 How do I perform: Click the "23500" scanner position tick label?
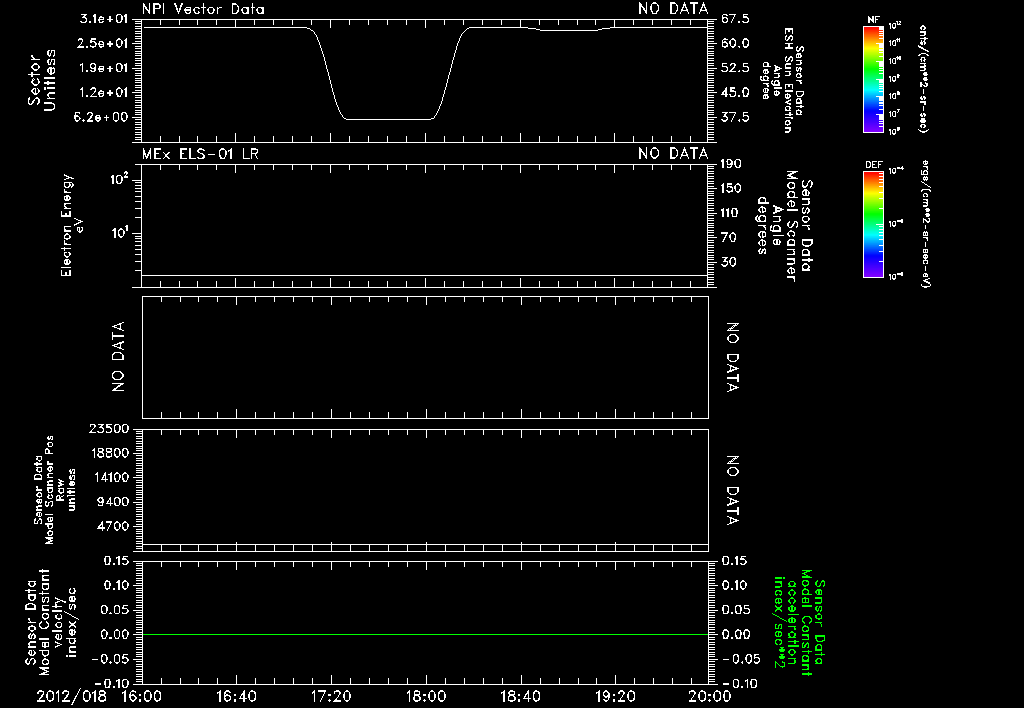coord(109,429)
